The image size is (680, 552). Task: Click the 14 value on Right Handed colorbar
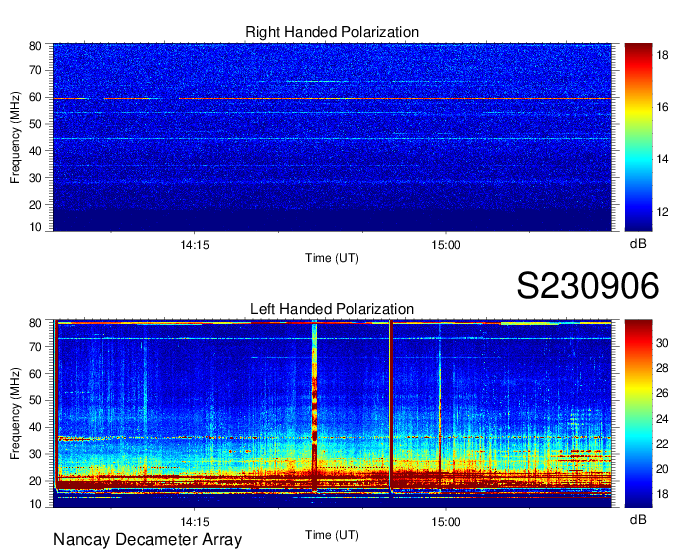pyautogui.click(x=662, y=159)
